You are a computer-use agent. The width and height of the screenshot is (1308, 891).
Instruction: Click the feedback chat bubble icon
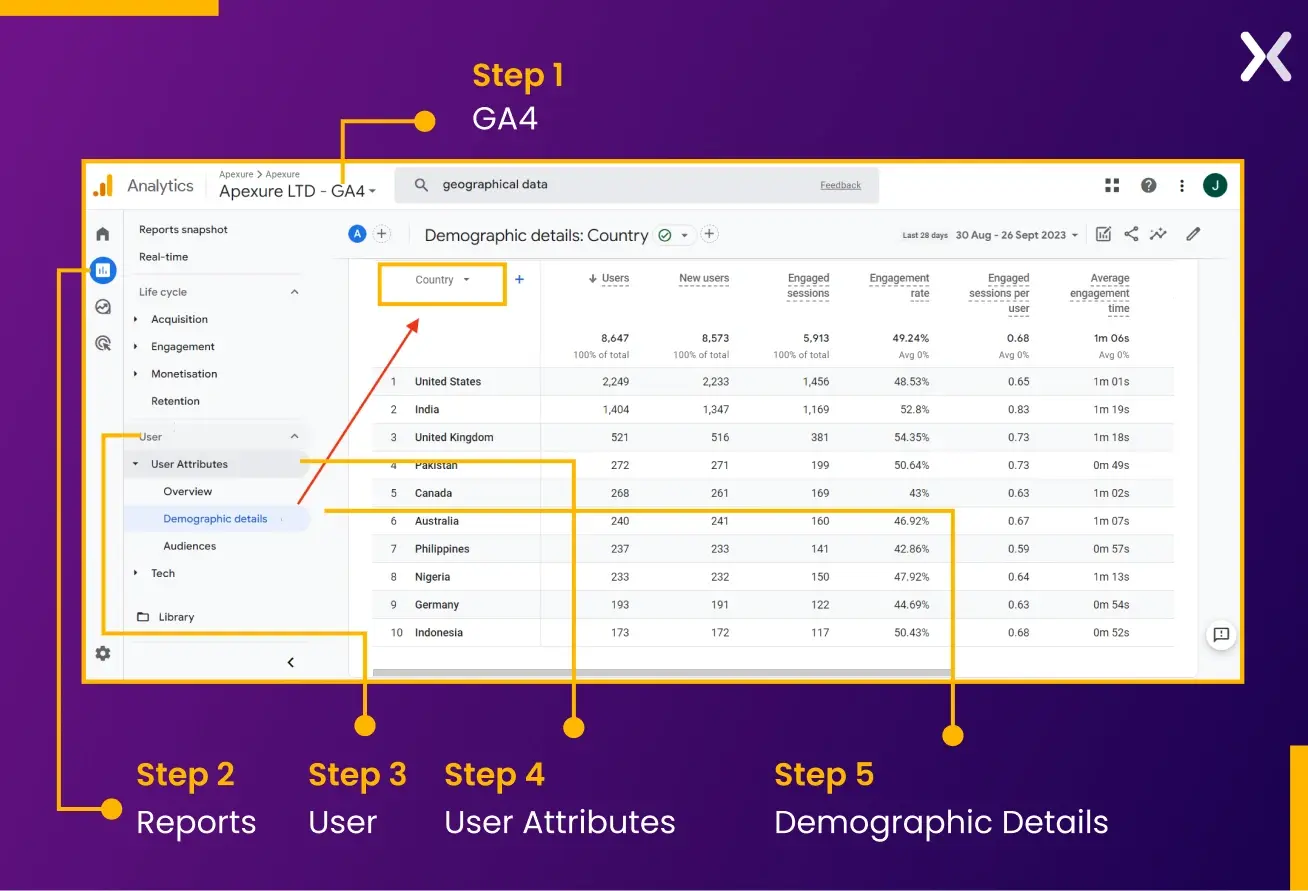pos(1221,635)
